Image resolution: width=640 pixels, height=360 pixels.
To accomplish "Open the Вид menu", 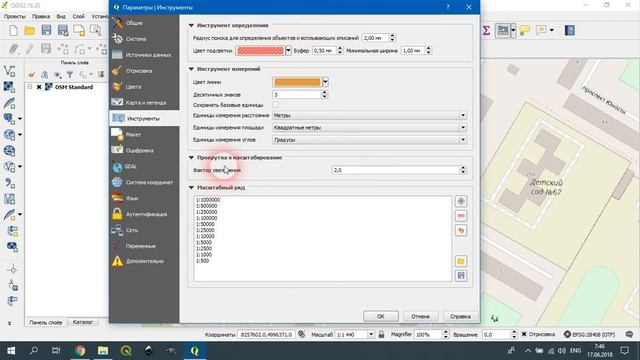I will pos(61,16).
